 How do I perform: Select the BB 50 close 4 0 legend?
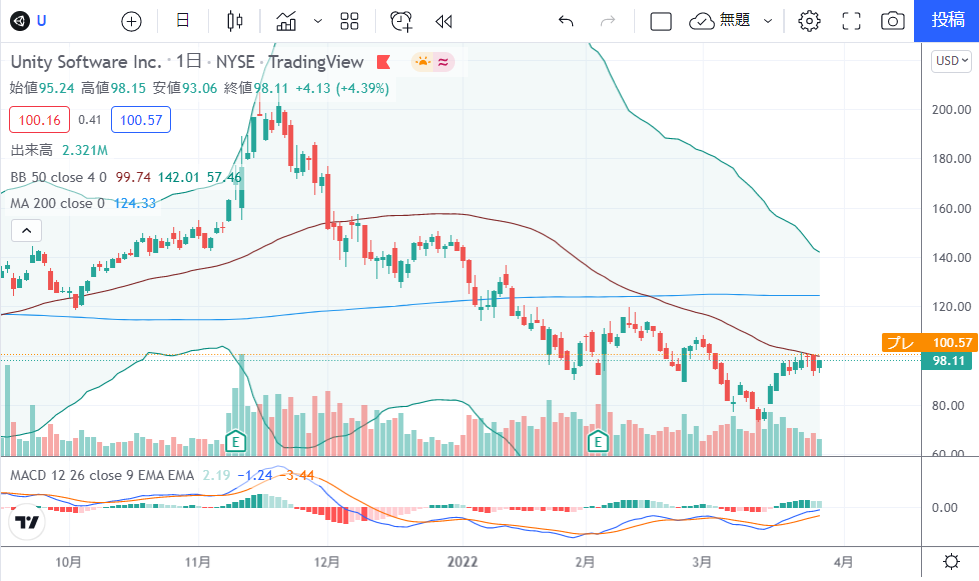[59, 177]
